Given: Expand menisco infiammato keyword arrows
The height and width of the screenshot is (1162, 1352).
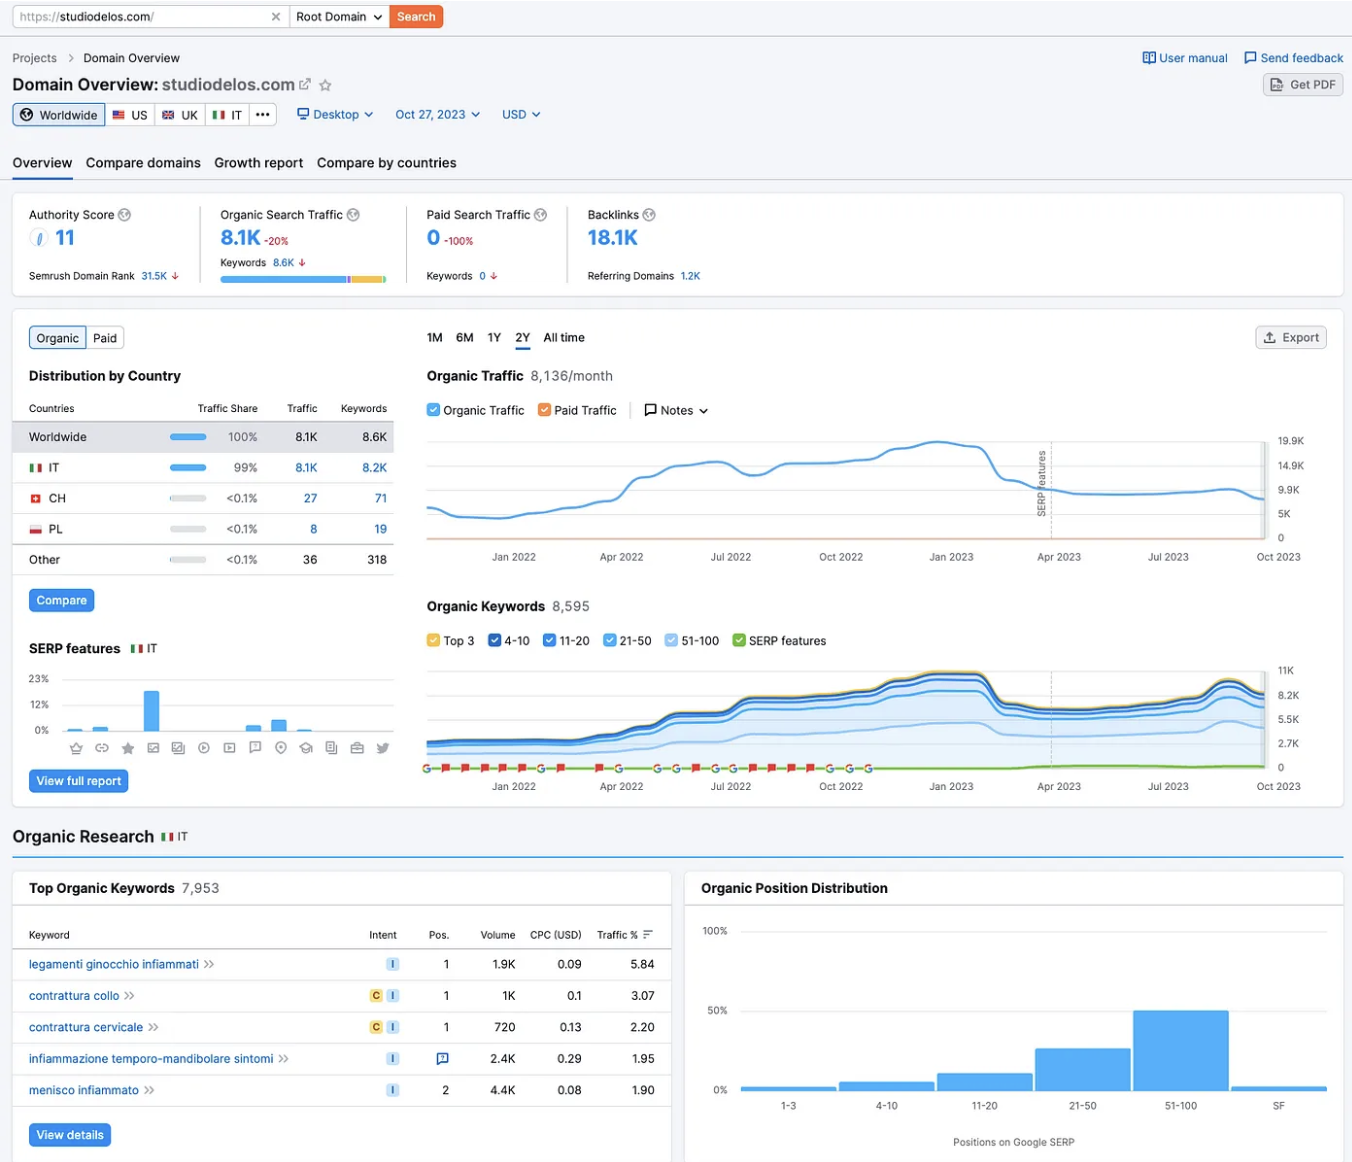Looking at the screenshot, I should pos(149,1091).
